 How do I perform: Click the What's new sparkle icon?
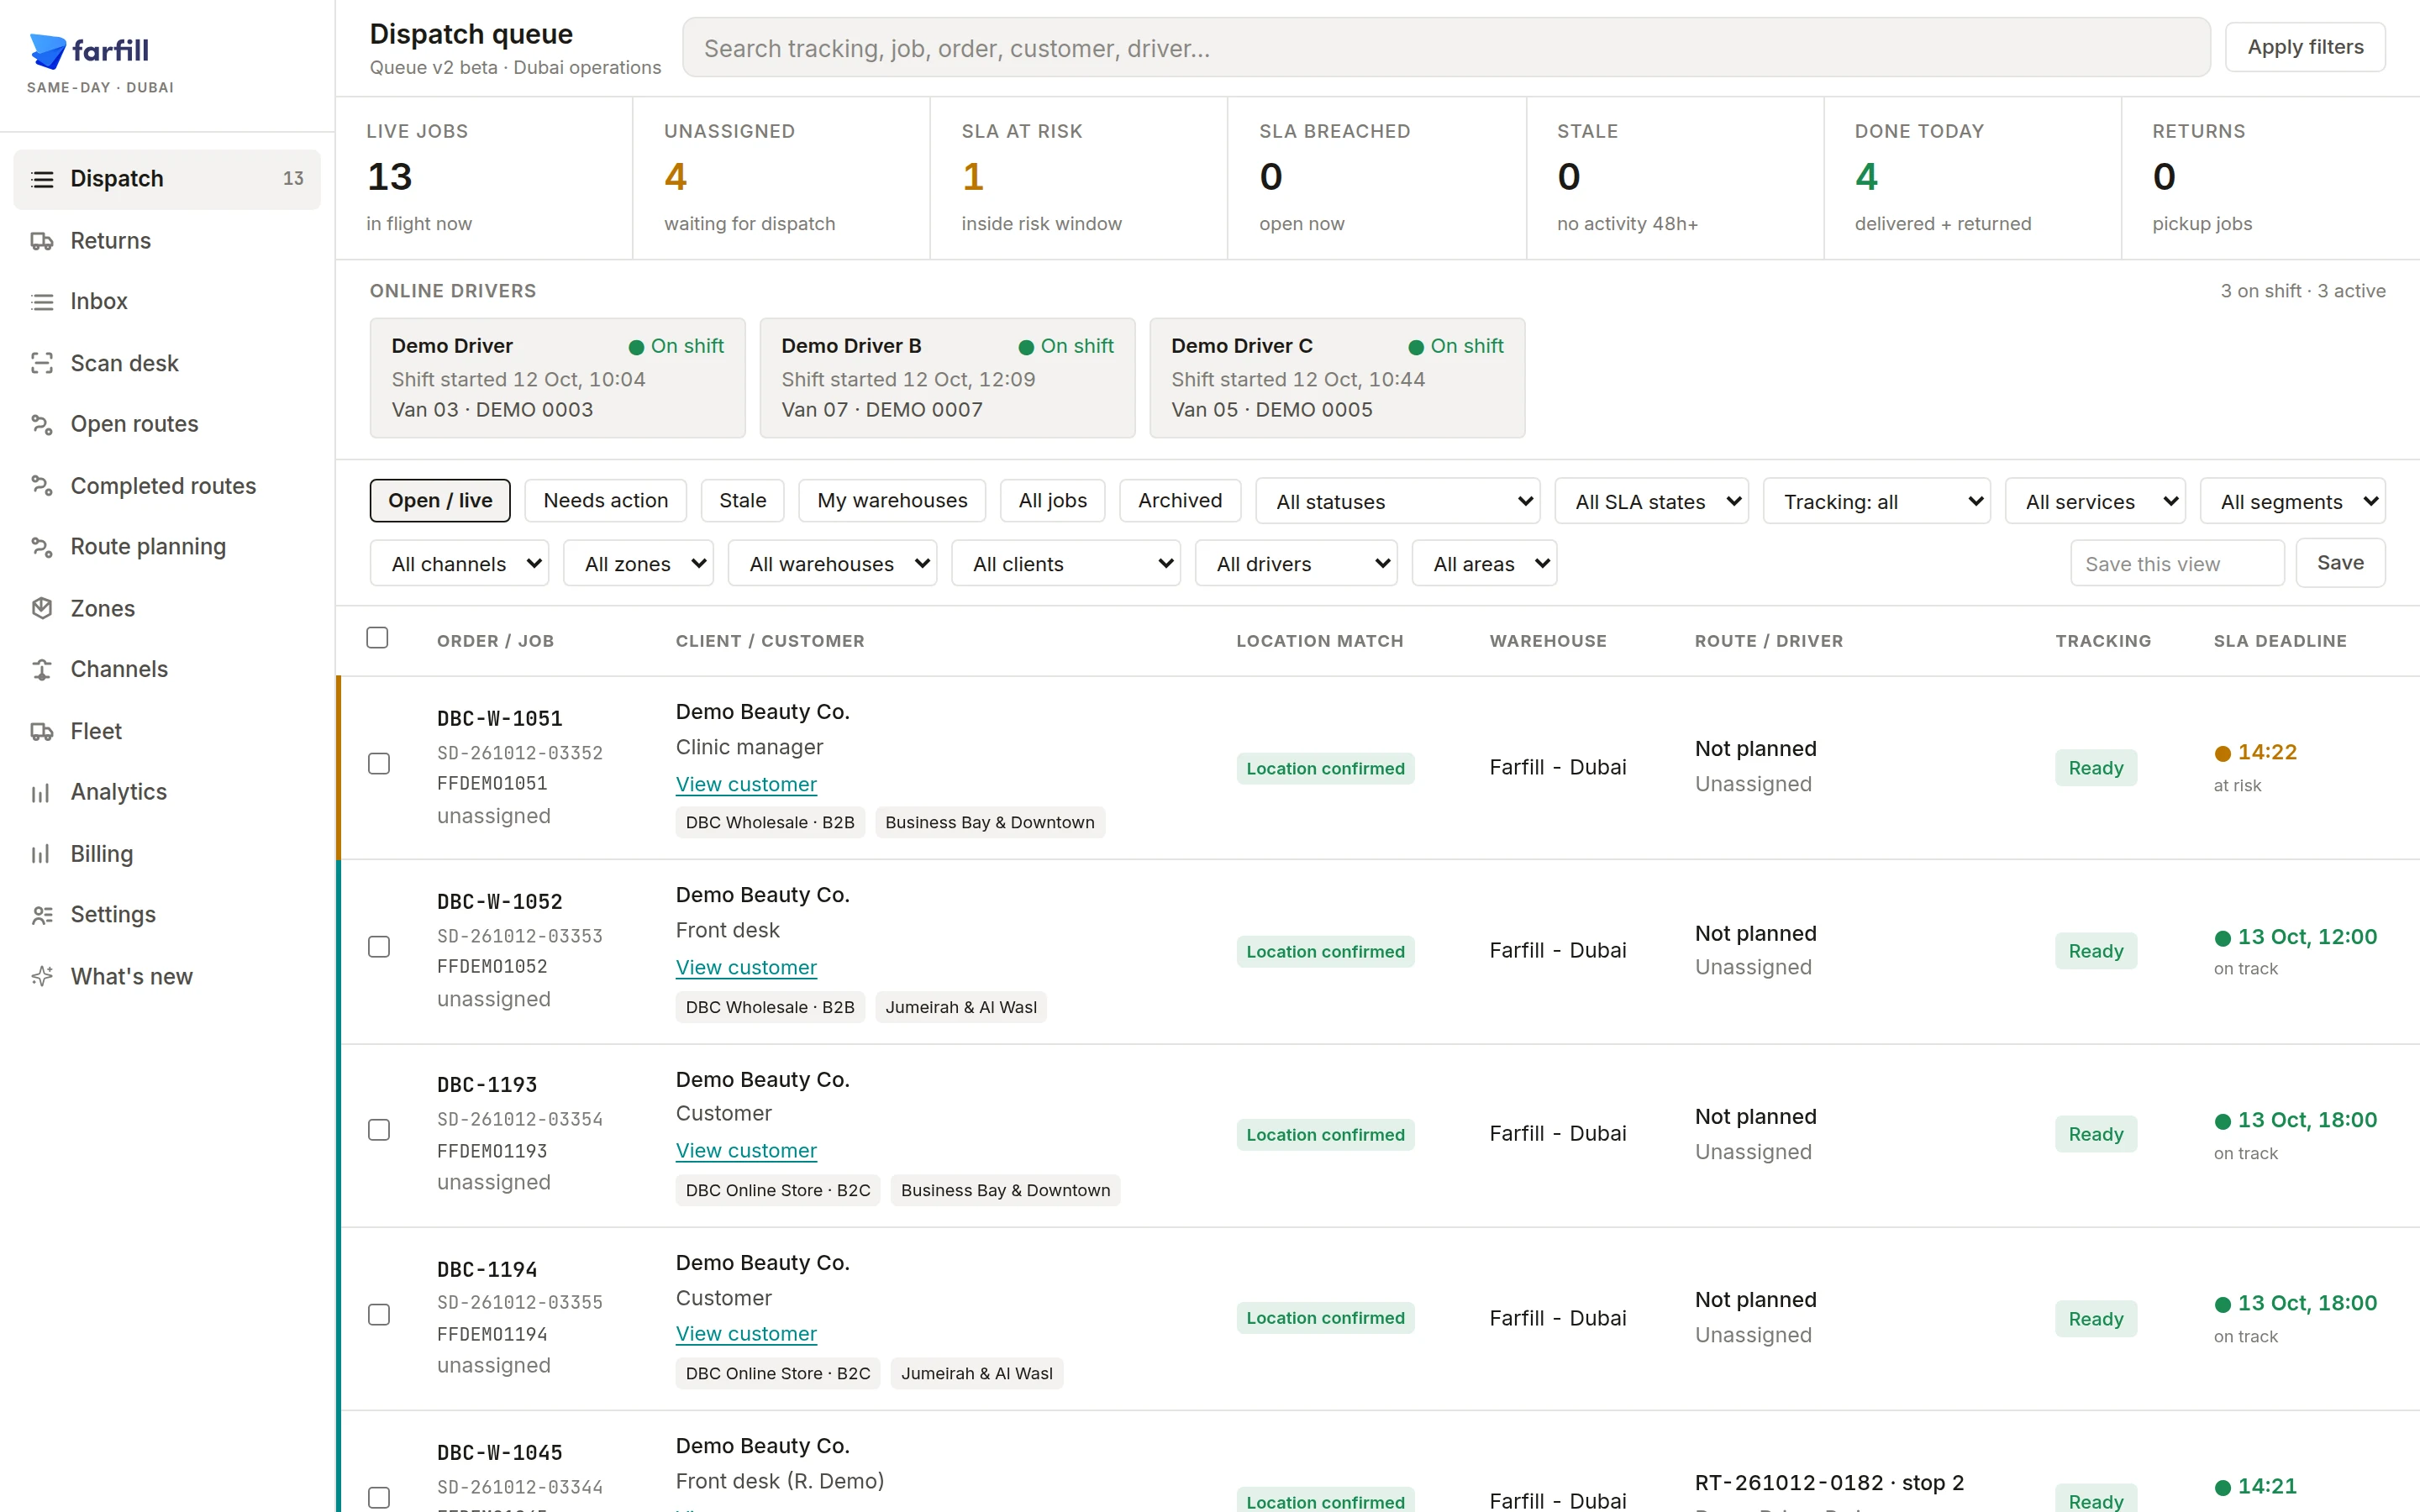click(42, 976)
